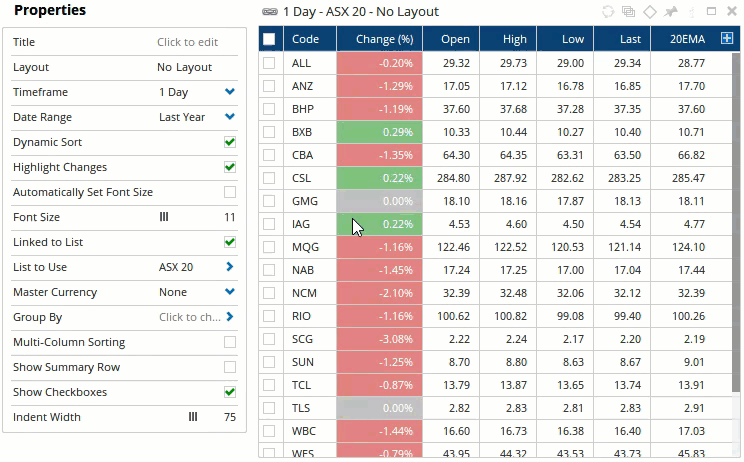This screenshot has width=744, height=462.
Task: Expand the Date Range dropdown chevron
Action: (230, 117)
